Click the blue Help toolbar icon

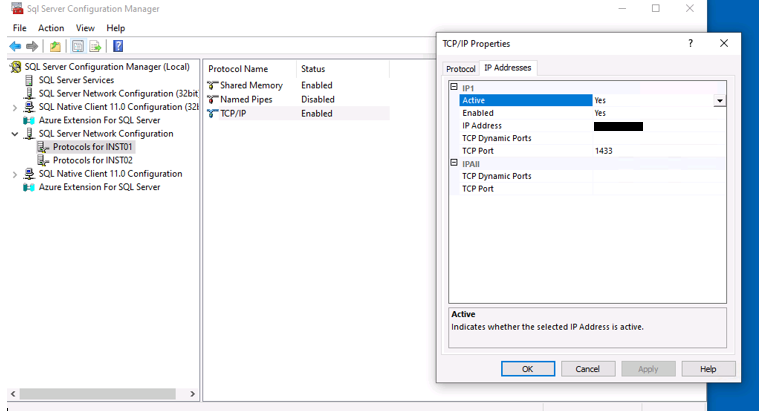(x=118, y=46)
